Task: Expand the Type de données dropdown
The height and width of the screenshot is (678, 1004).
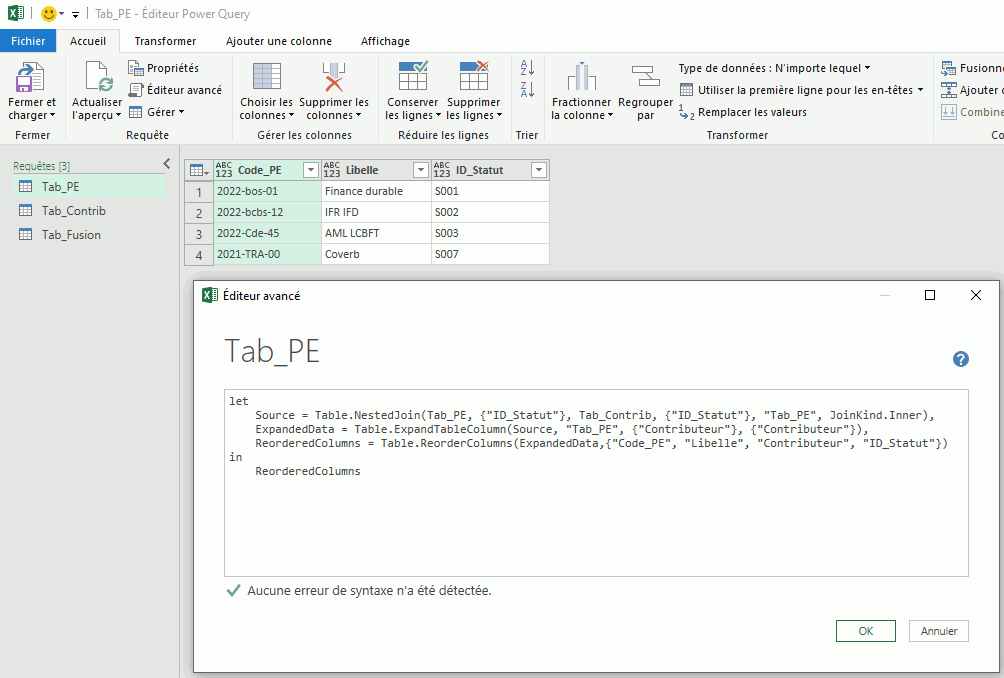Action: (x=774, y=68)
